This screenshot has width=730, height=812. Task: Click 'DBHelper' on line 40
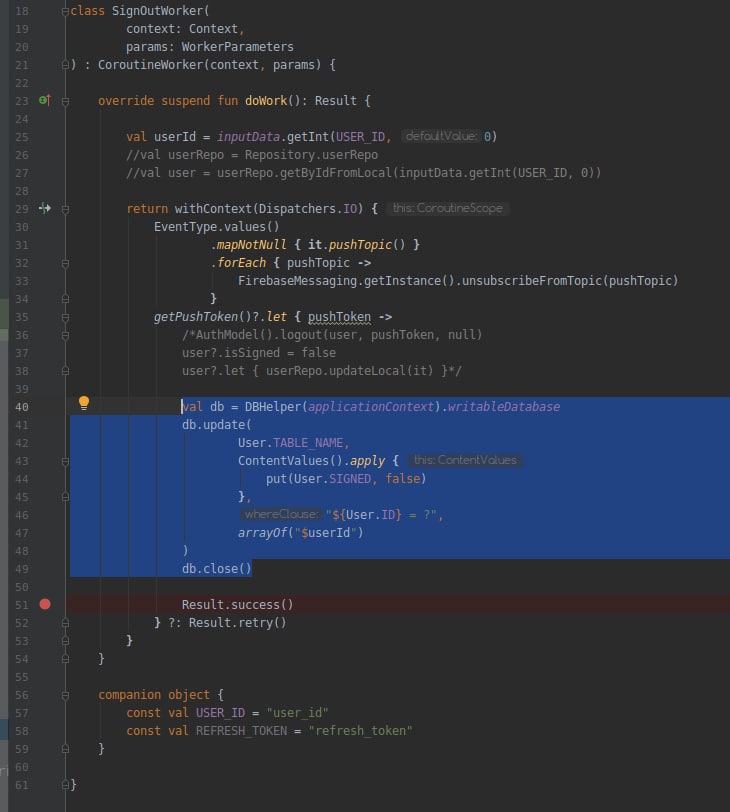272,407
